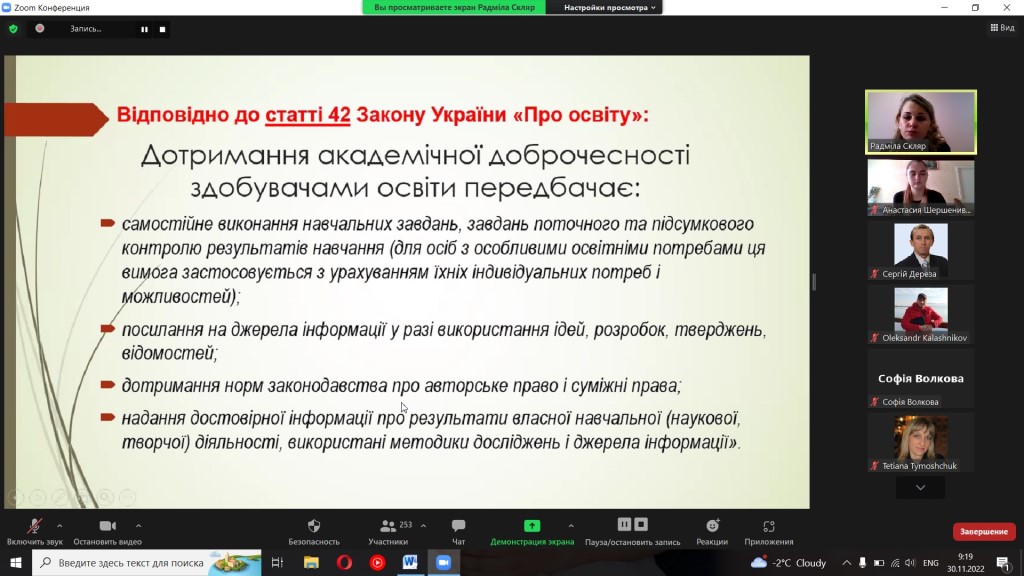Open Участники participants panel
Image resolution: width=1024 pixels, height=576 pixels.
388,532
